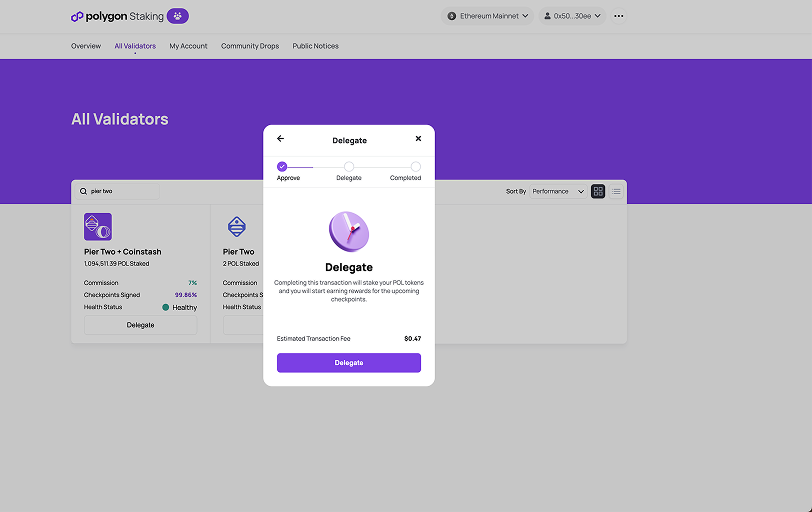
Task: Click the Estimated Transaction Fee label
Action: point(313,339)
